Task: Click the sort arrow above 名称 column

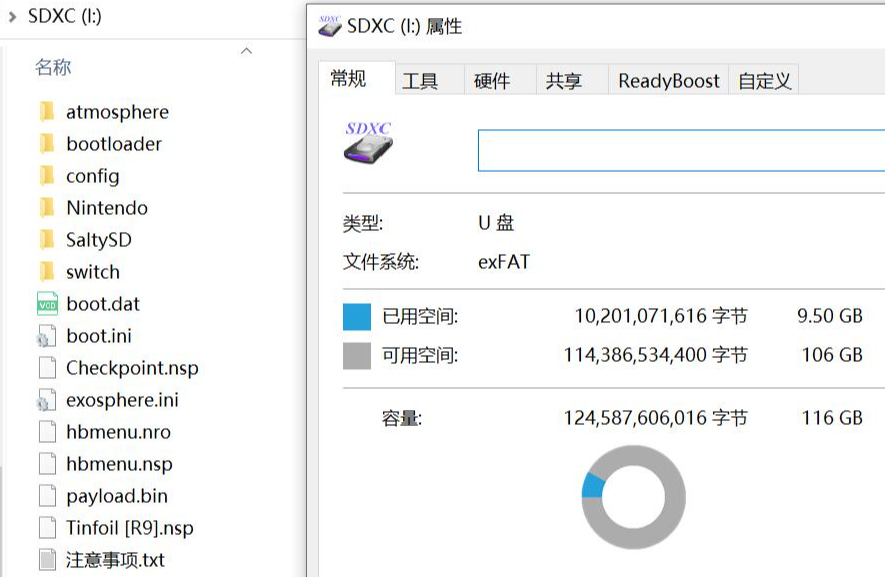Action: point(246,50)
